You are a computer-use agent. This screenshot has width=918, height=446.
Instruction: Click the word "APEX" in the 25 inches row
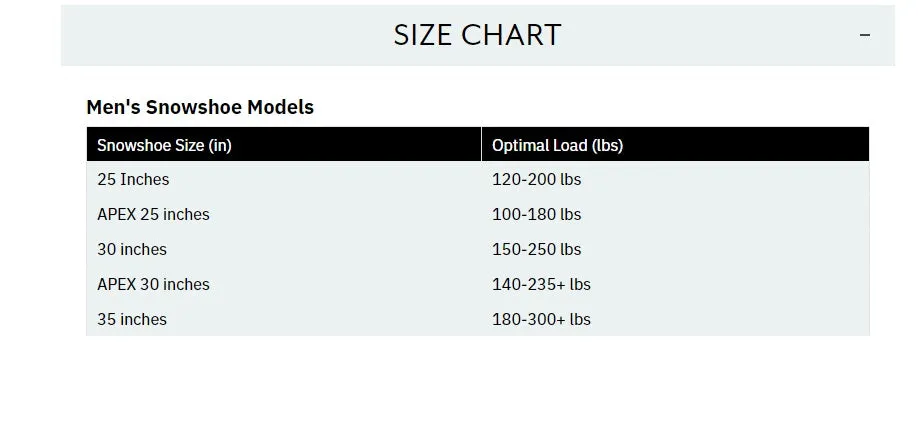pyautogui.click(x=116, y=215)
